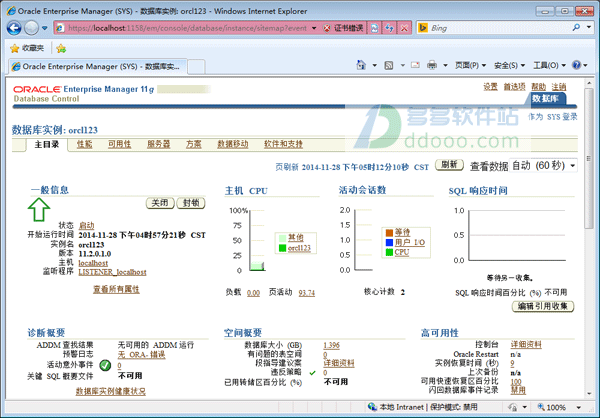Click the add to favorites bar star icon

click(x=61, y=48)
